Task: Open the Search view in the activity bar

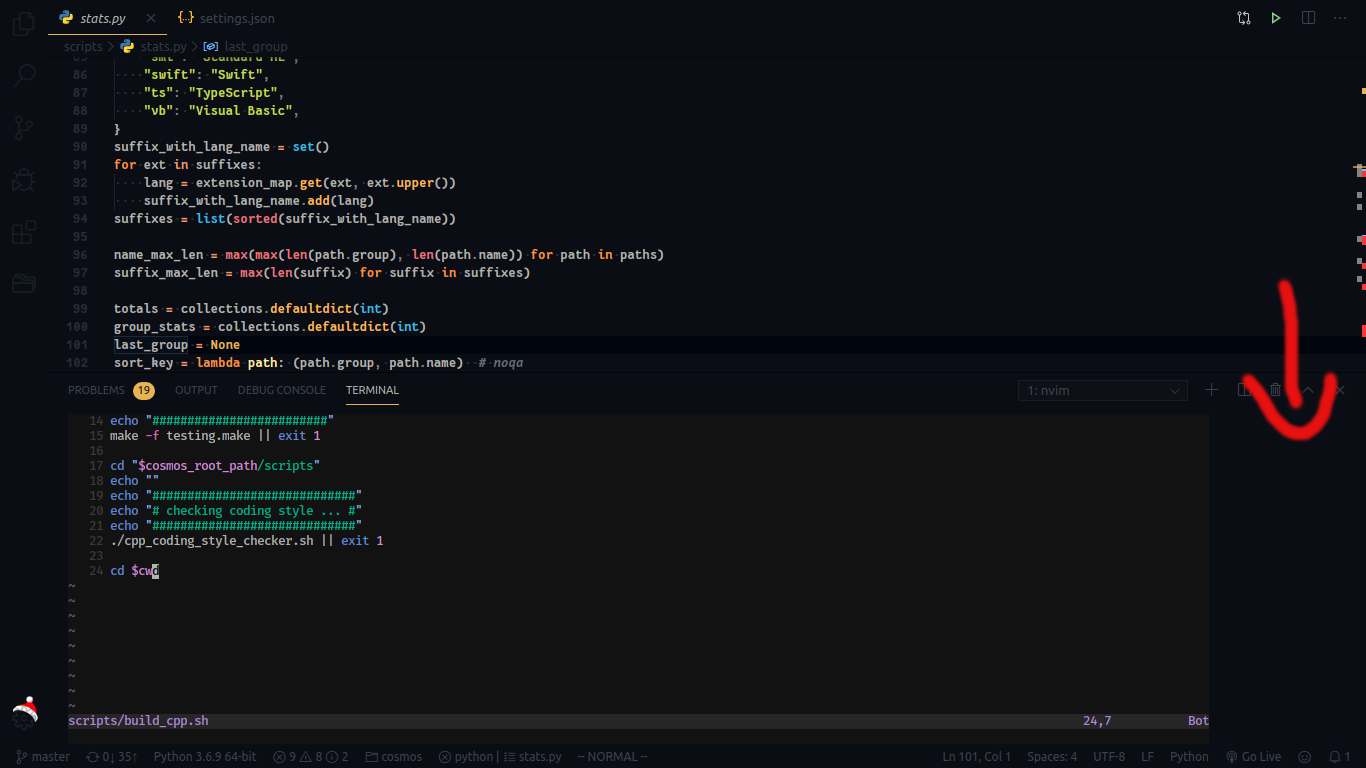Action: point(24,75)
